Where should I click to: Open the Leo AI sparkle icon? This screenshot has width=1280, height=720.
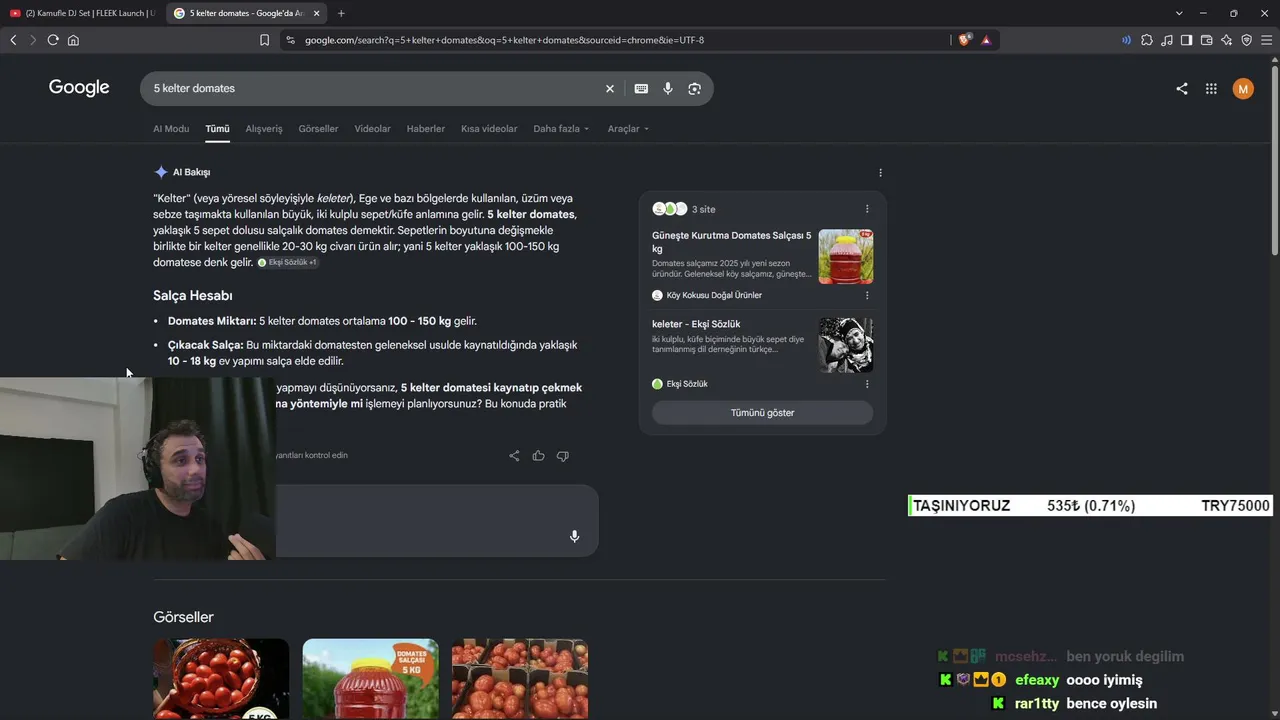click(x=1226, y=40)
